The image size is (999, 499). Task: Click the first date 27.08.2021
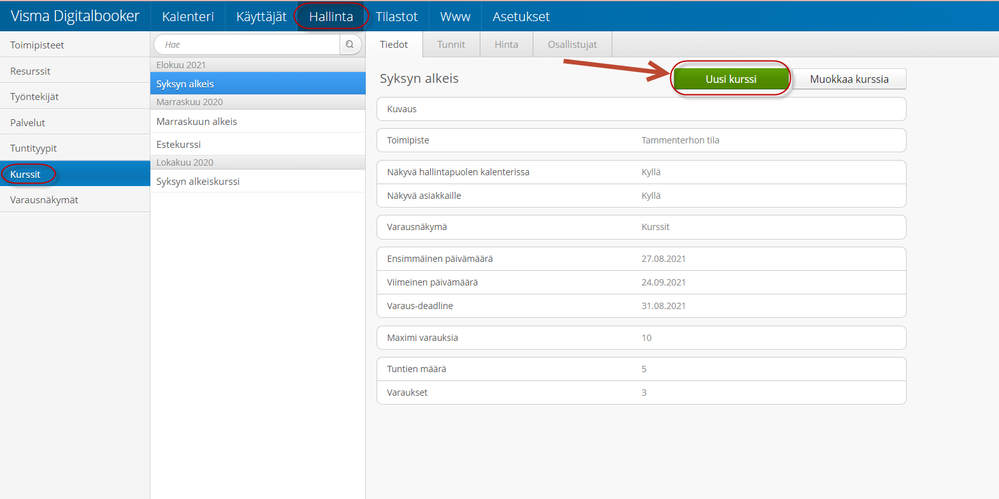tap(663, 259)
